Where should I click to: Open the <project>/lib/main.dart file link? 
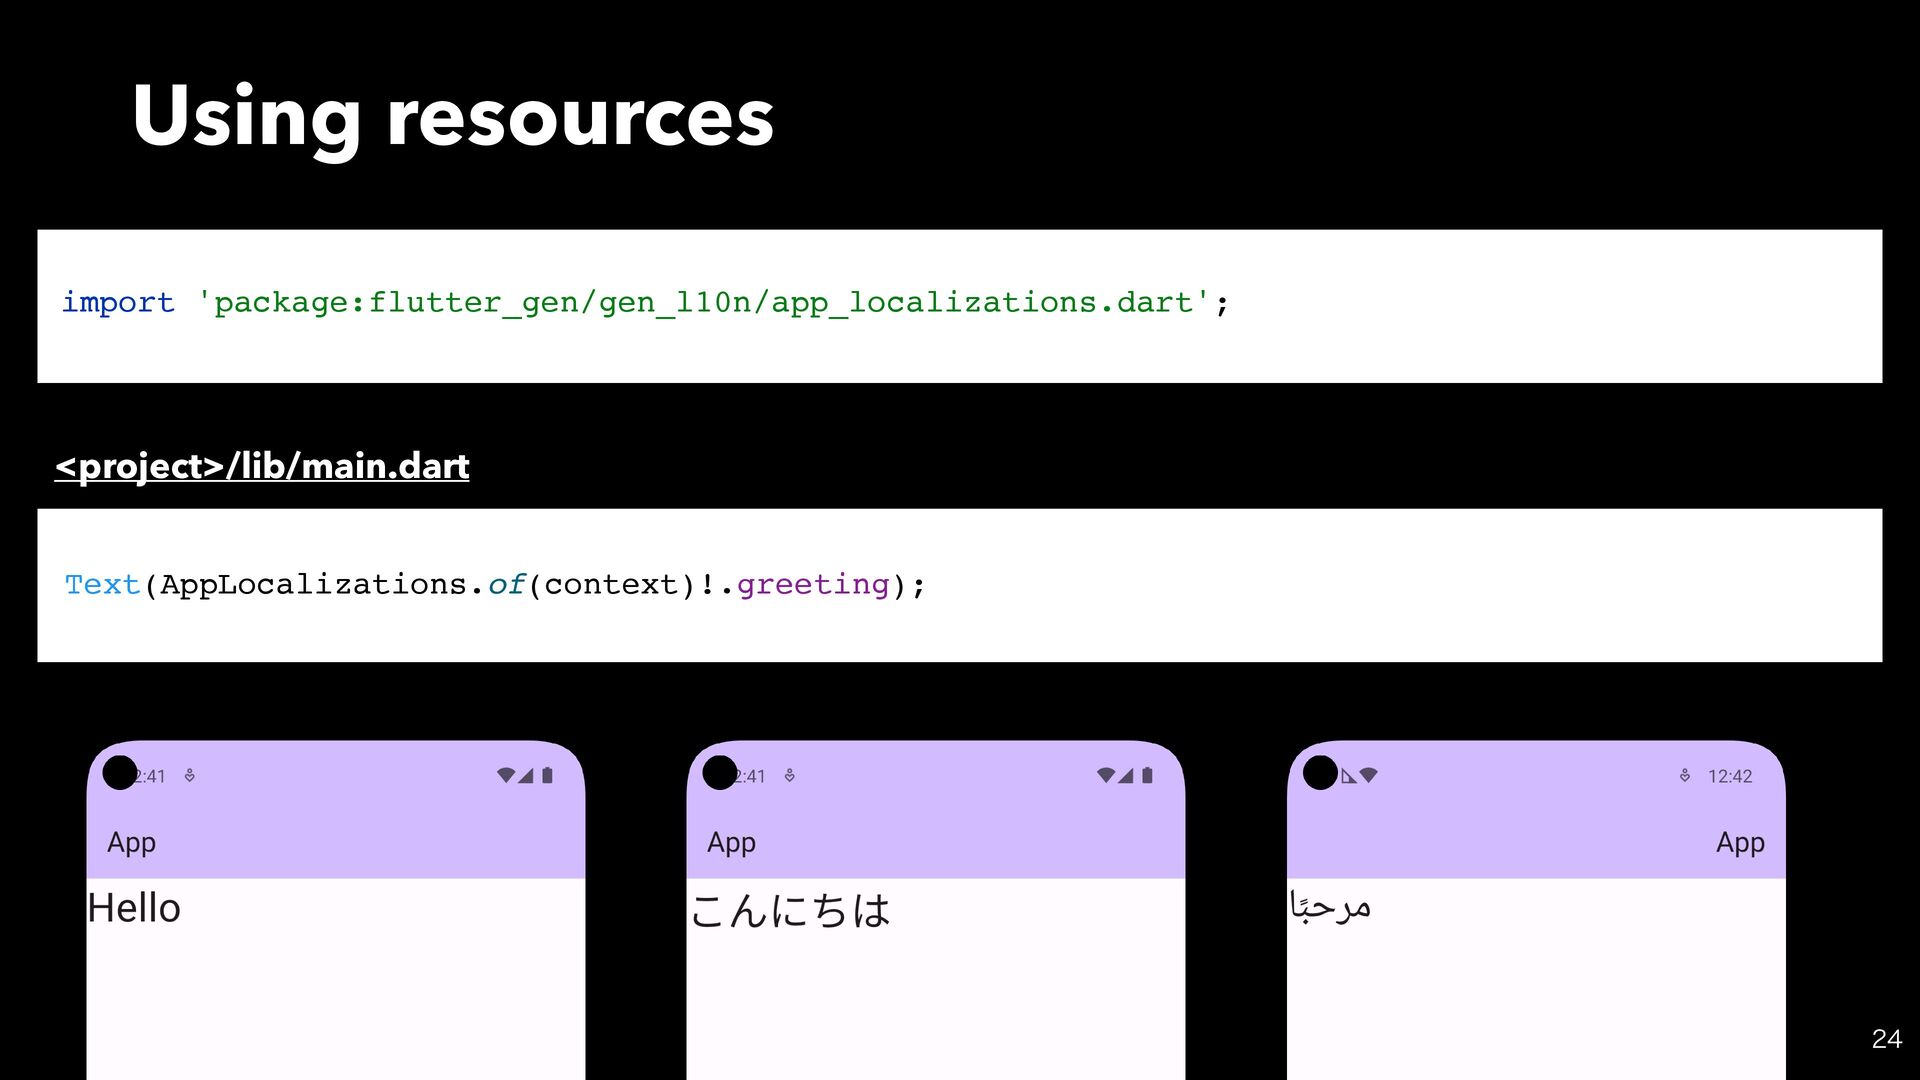pyautogui.click(x=262, y=466)
